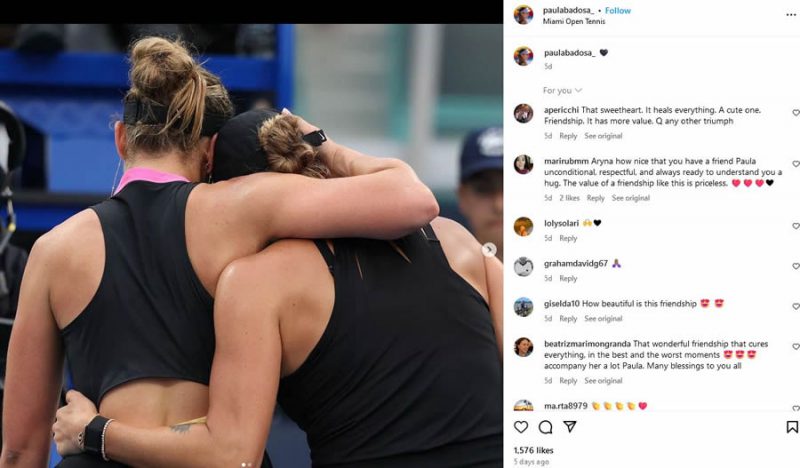Viewport: 800px width, 468px height.
Task: Open paulabadosa_ profile picture in header
Action: point(523,15)
